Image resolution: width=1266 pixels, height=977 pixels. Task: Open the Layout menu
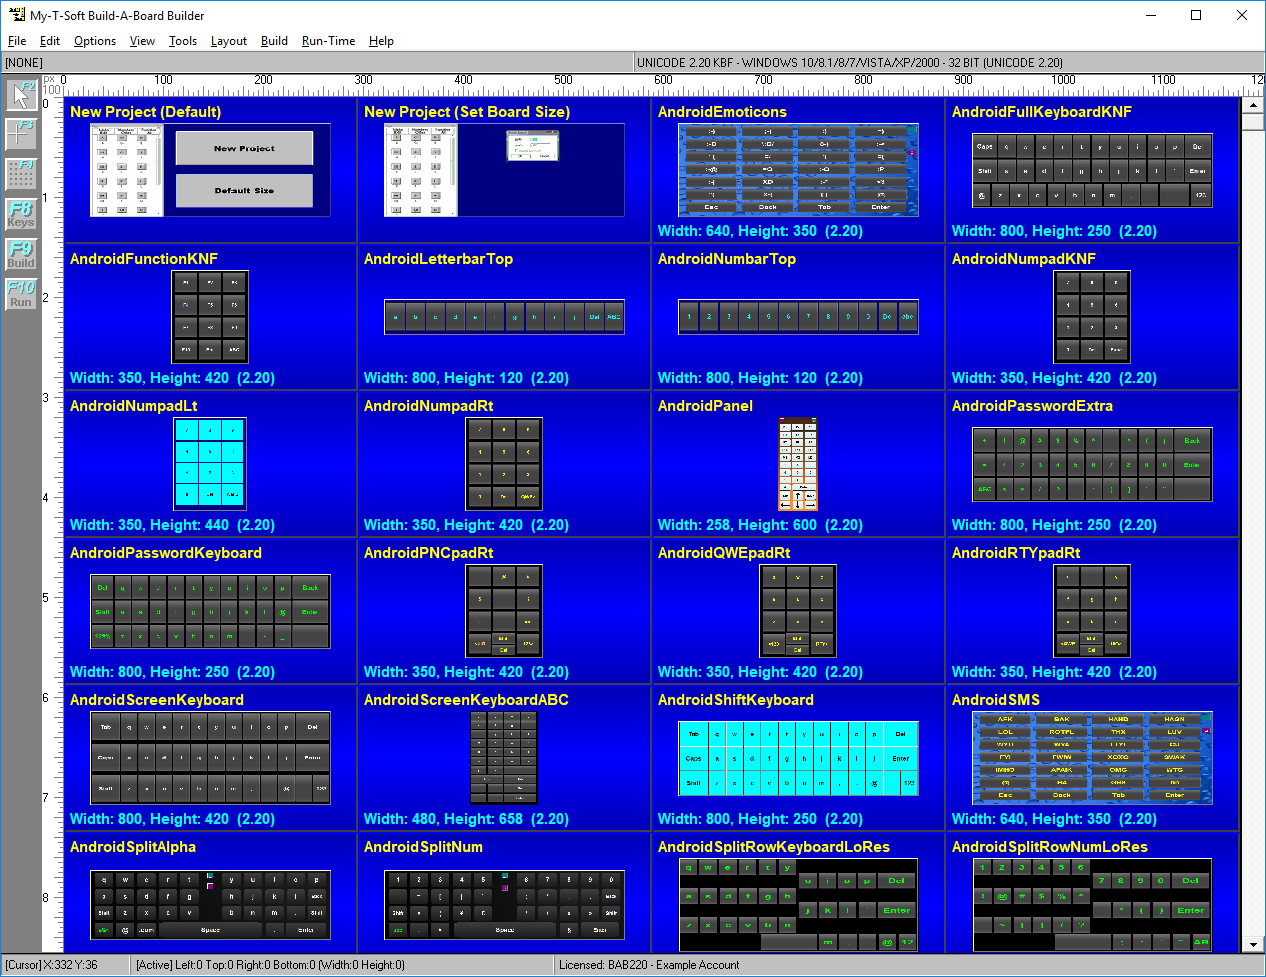pyautogui.click(x=228, y=41)
